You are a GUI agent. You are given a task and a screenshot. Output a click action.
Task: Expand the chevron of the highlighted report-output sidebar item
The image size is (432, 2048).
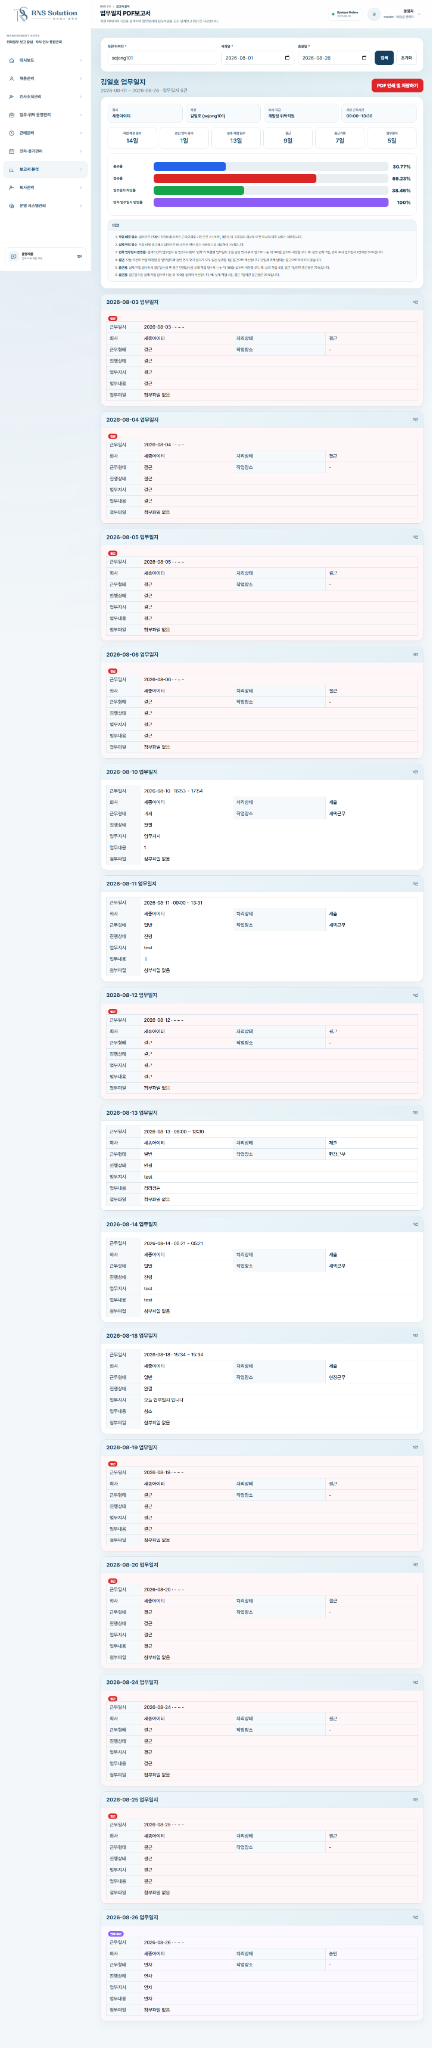(x=83, y=169)
